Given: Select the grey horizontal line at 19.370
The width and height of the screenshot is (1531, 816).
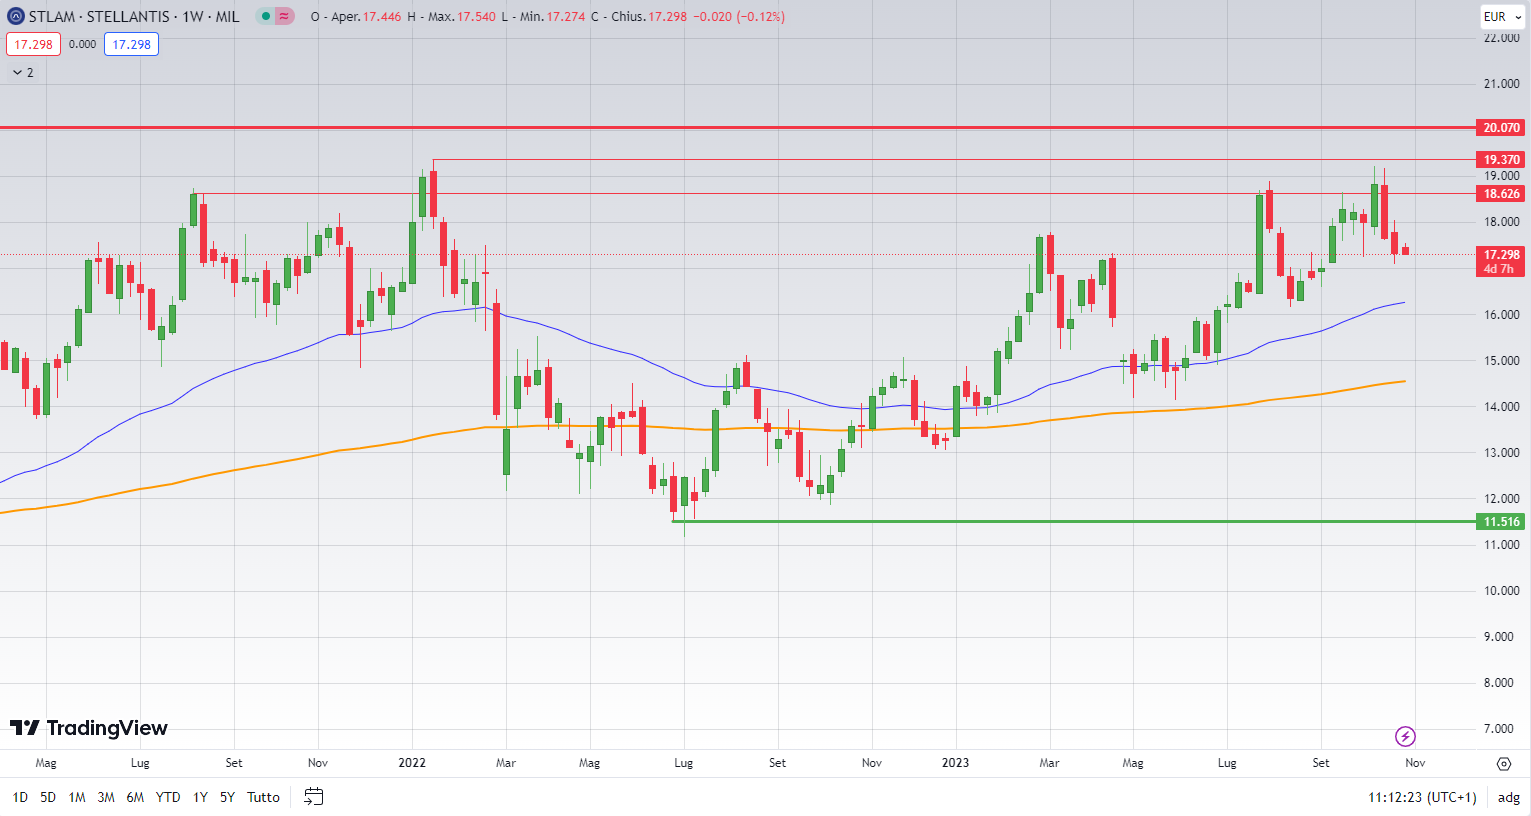Looking at the screenshot, I should click(953, 160).
